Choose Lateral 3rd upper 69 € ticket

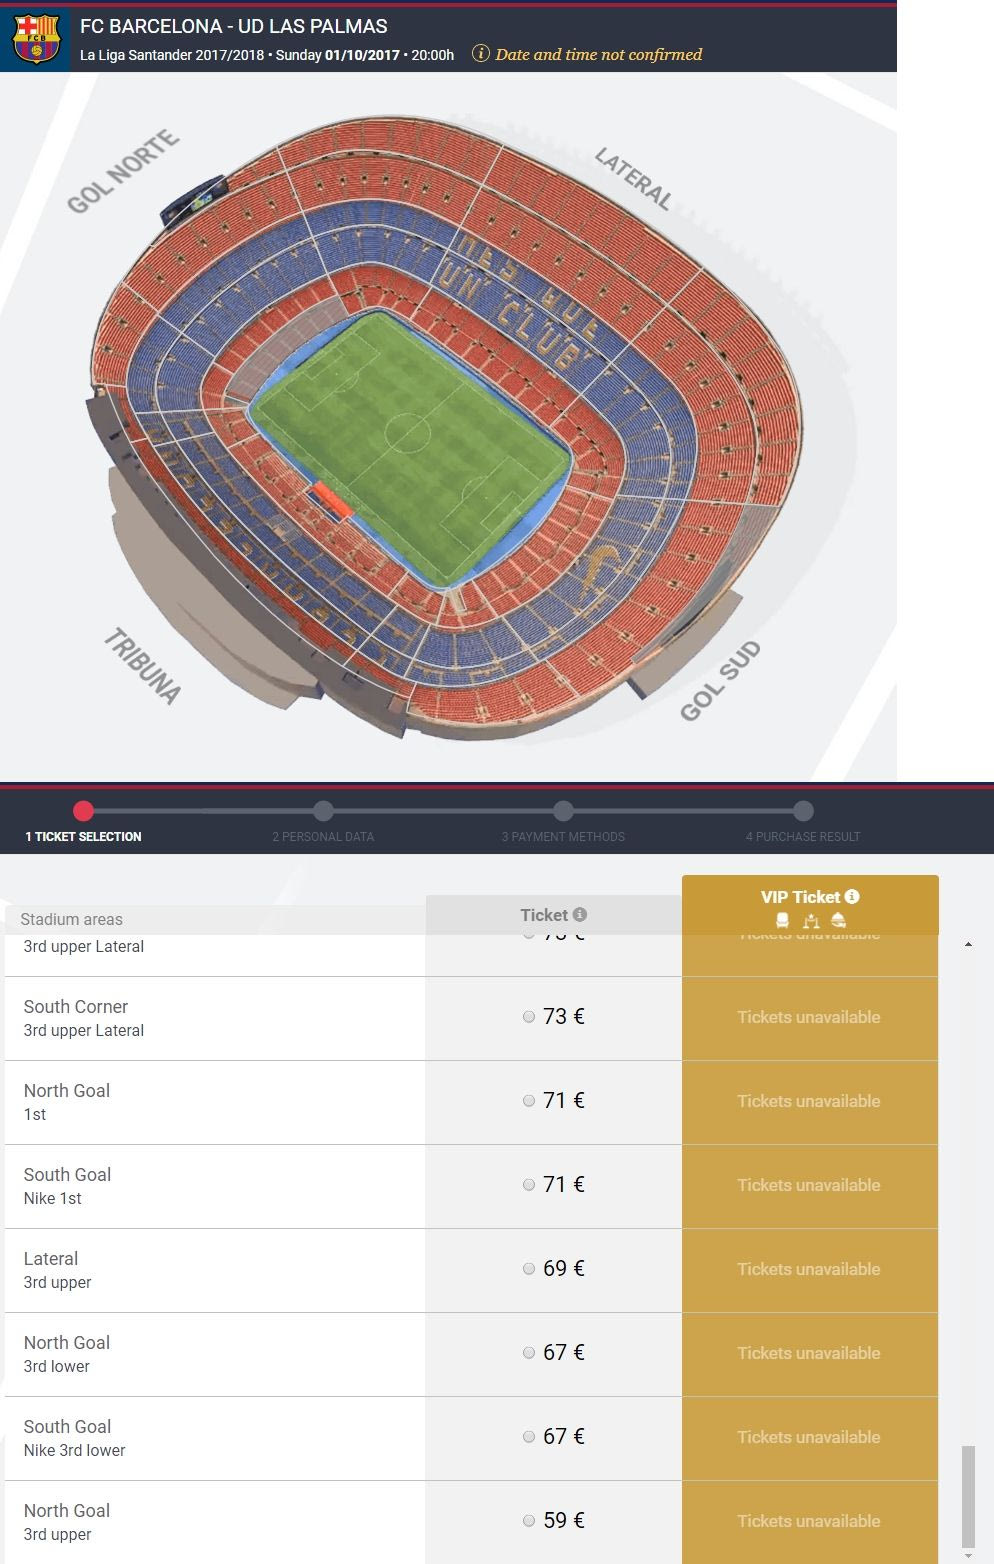(529, 1269)
